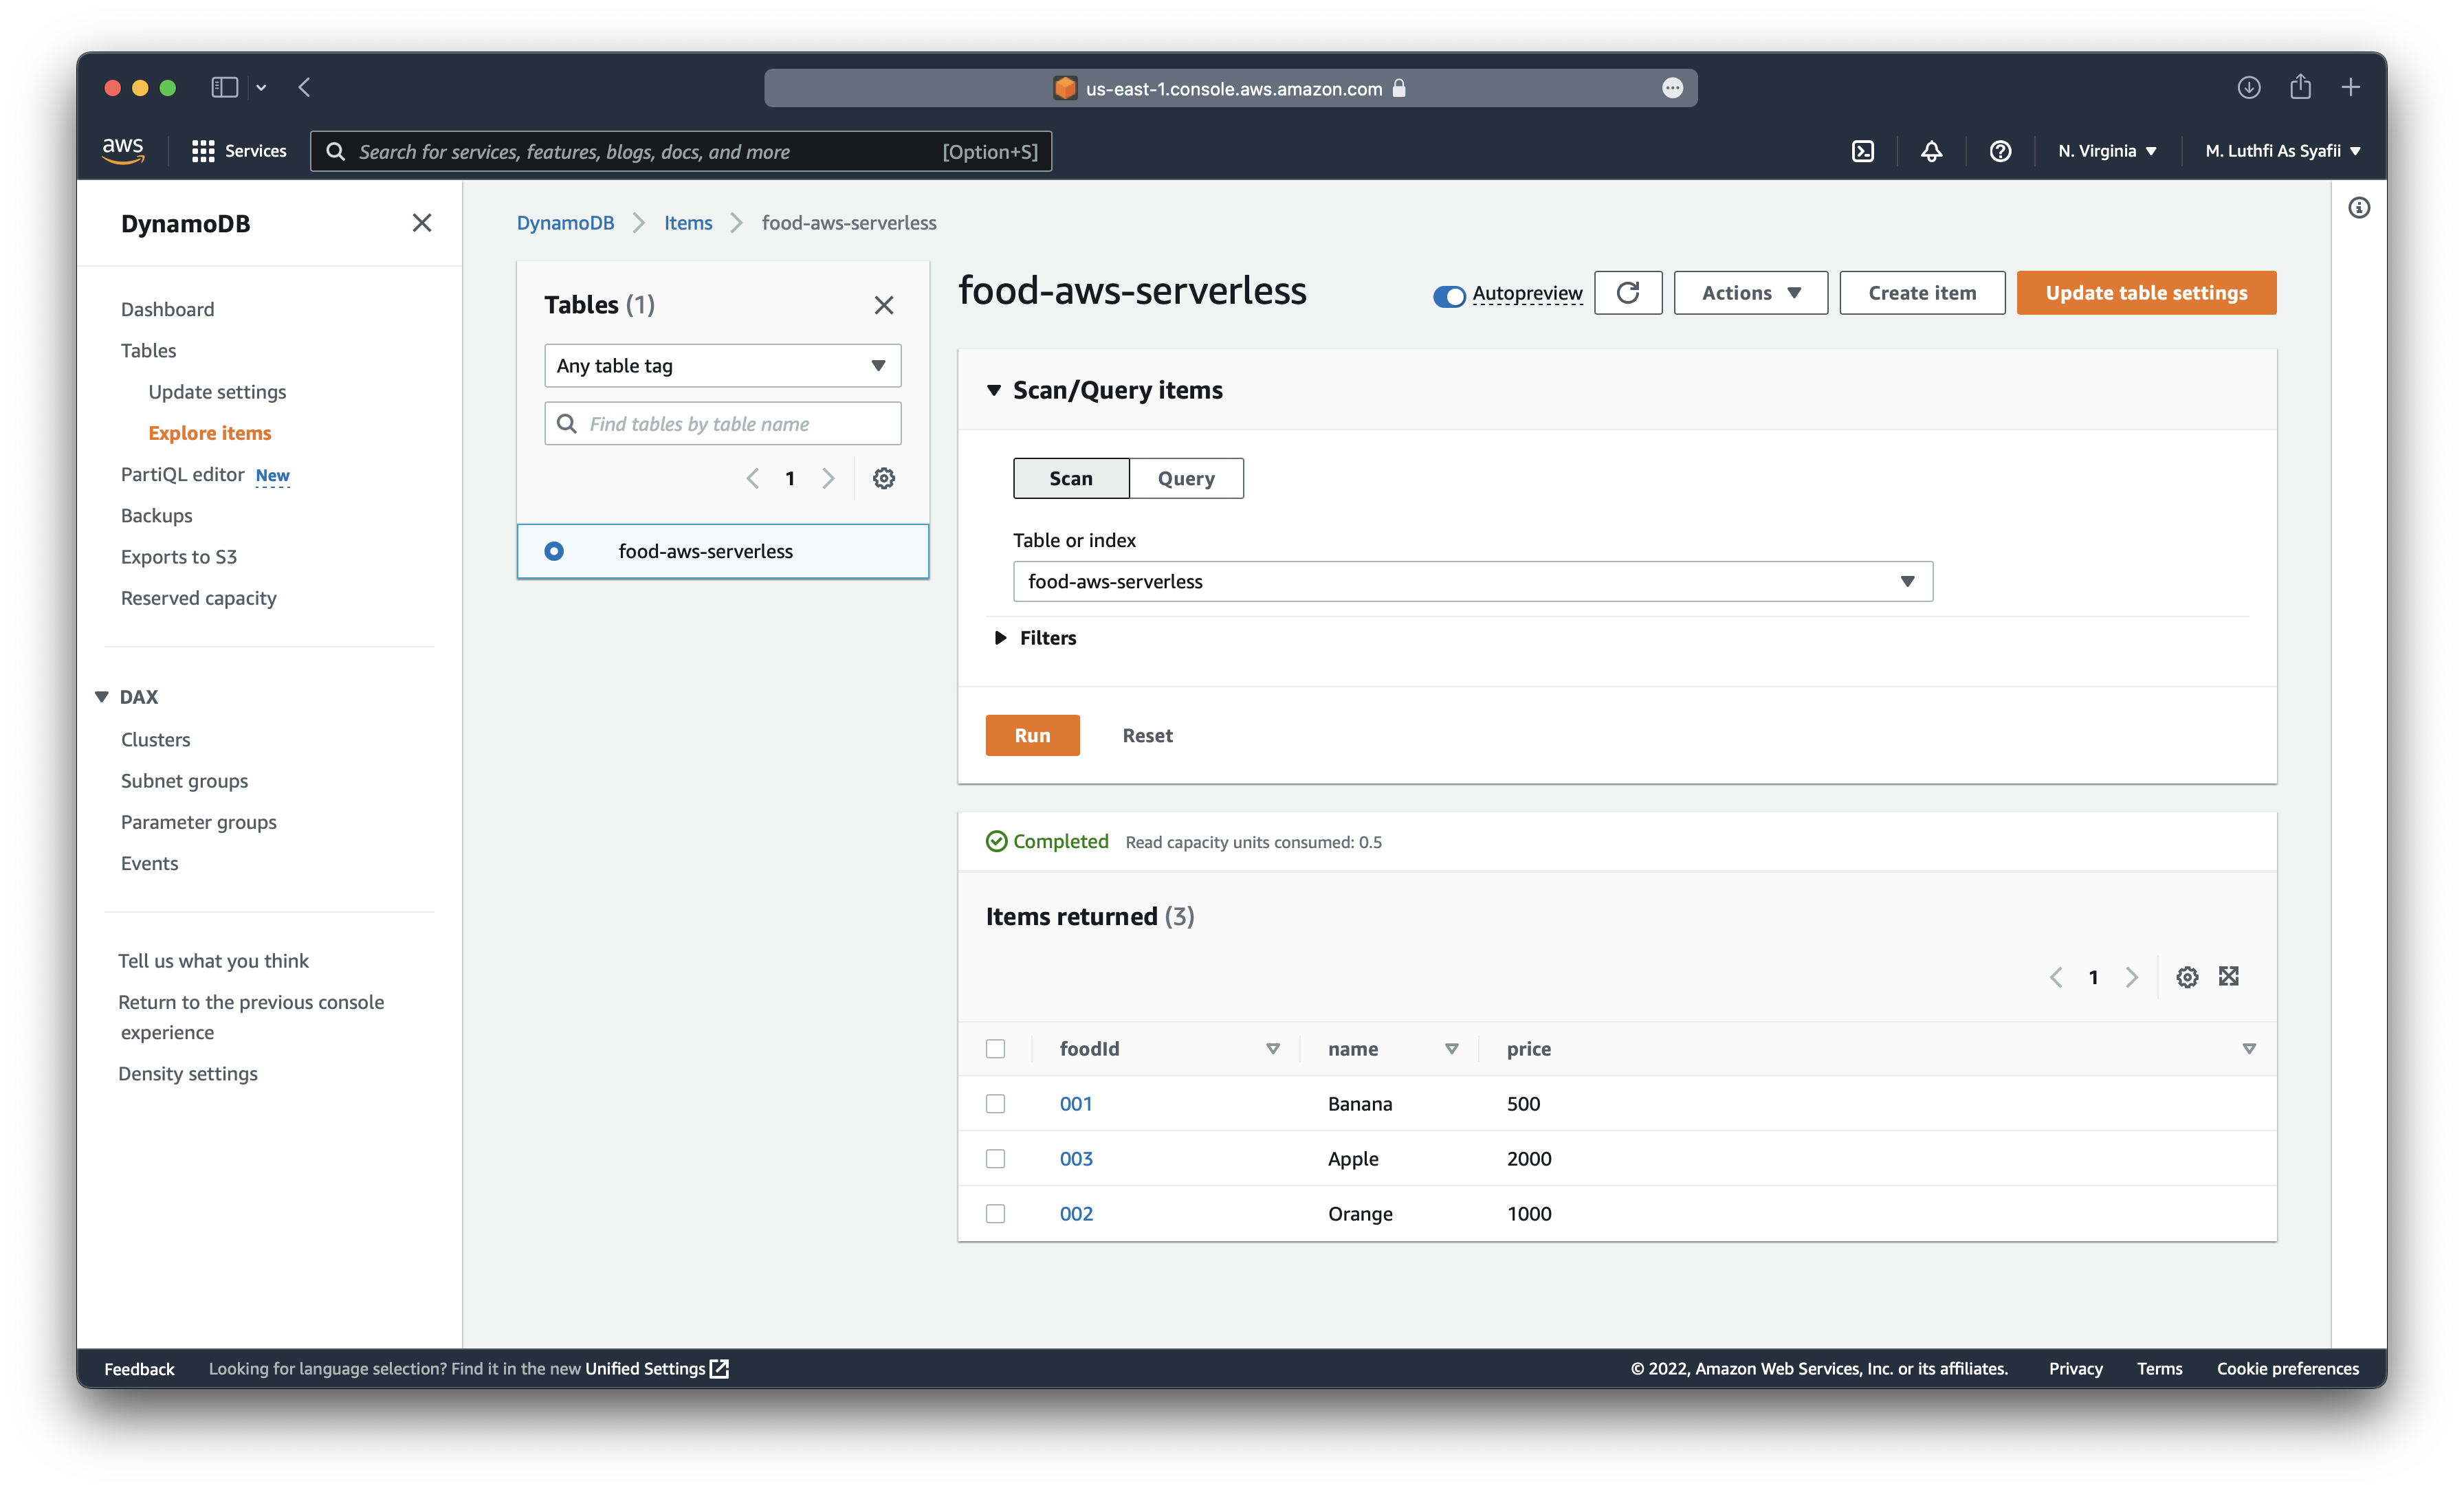Click the search magnifier in AWS search bar
This screenshot has width=2464, height=1490.
point(336,151)
